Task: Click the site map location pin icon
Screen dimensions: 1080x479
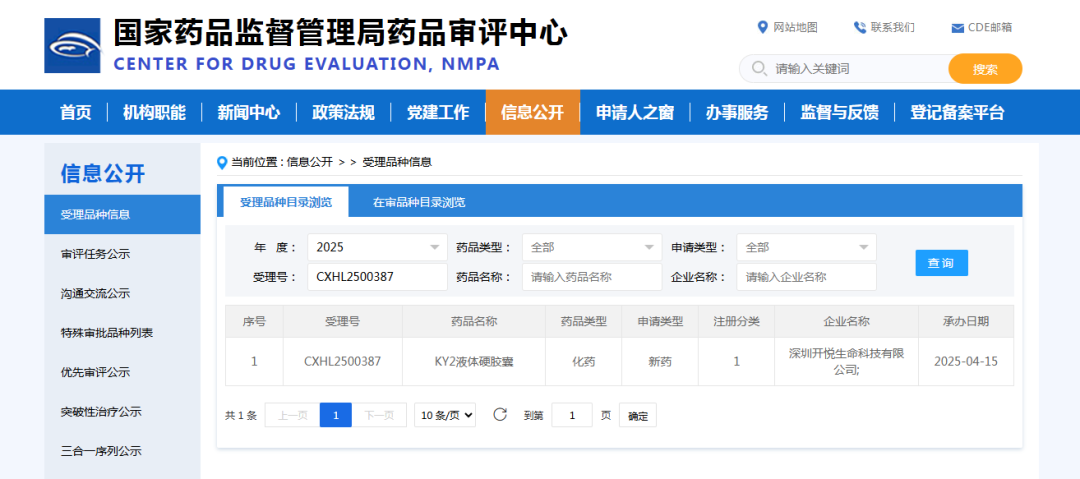Action: [x=762, y=27]
